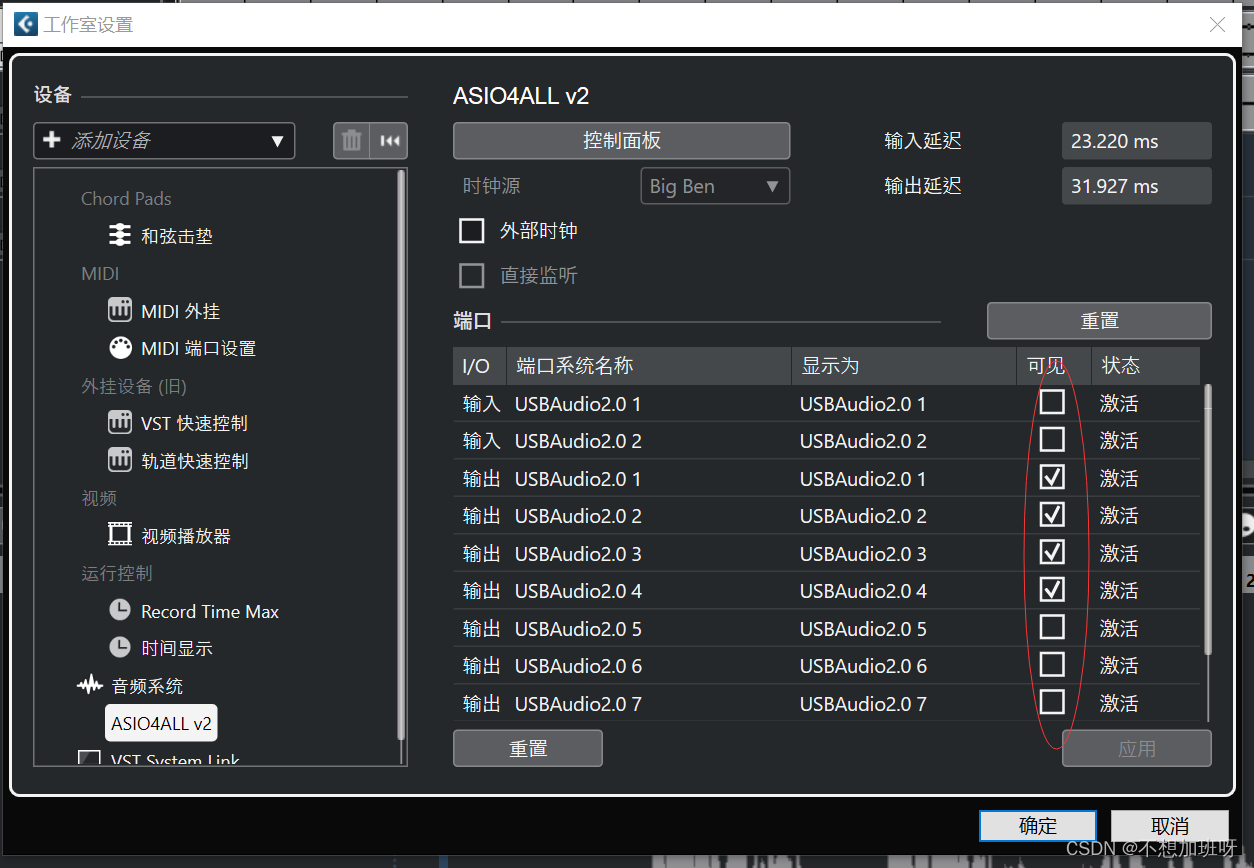Enable 外部时钟 checkbox
Viewport: 1254px width, 868px height.
471,231
